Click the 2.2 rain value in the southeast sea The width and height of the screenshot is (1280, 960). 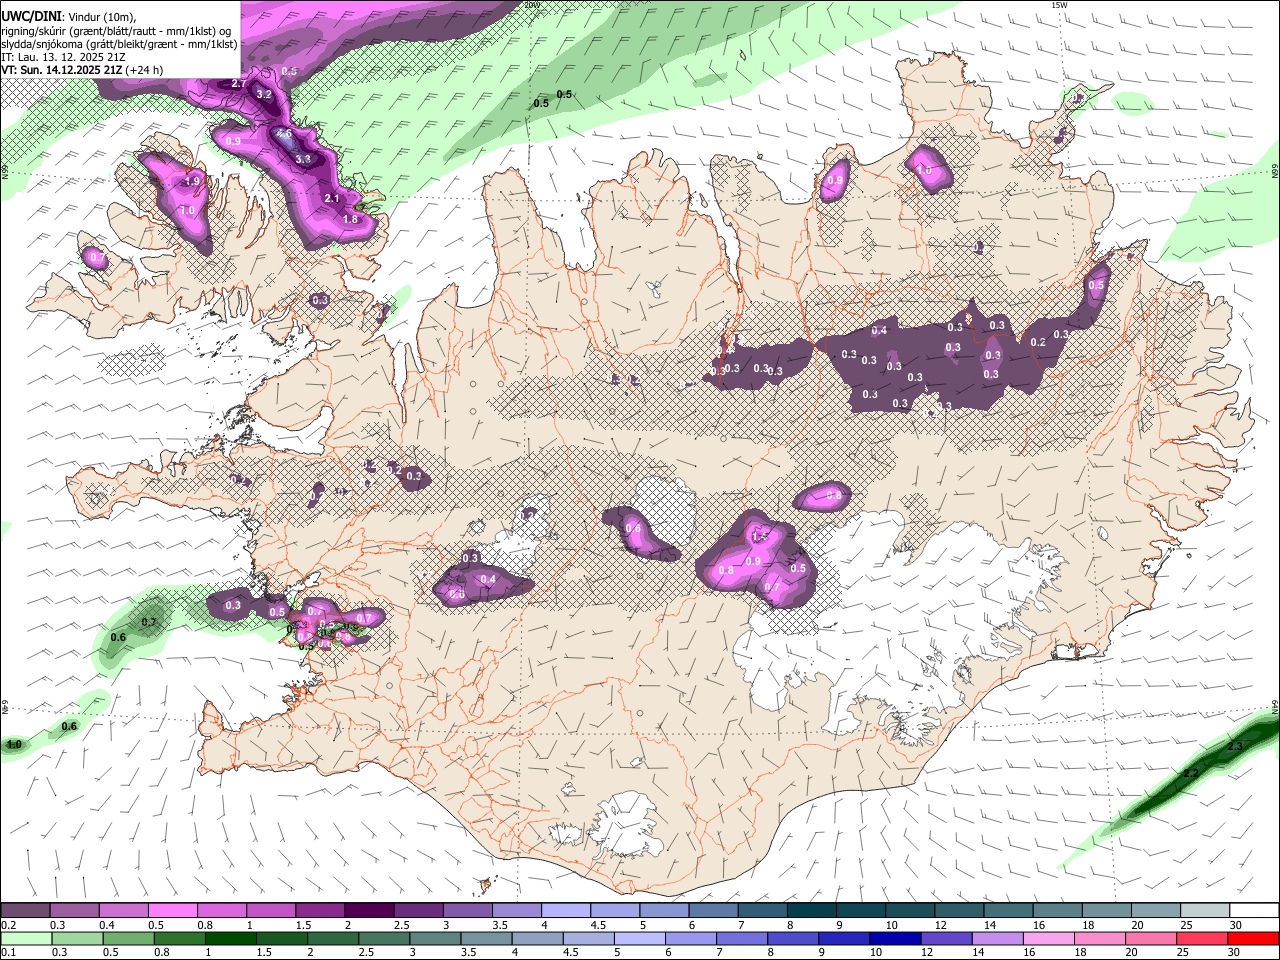pyautogui.click(x=1191, y=773)
